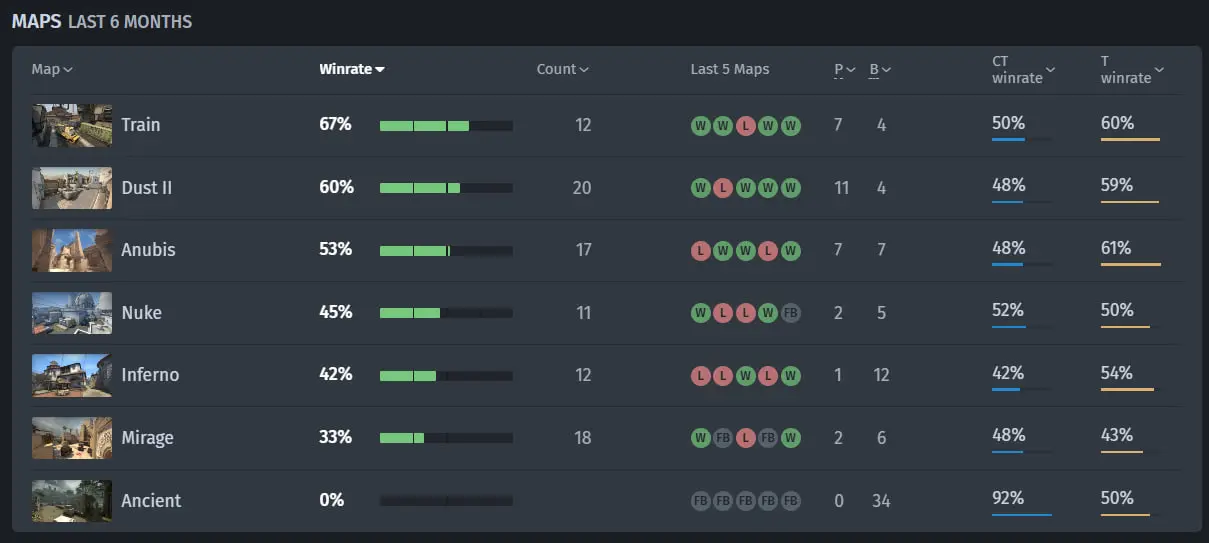Screen dimensions: 1209x543
Task: Click the last FB badge in Ancient row
Action: [x=790, y=501]
